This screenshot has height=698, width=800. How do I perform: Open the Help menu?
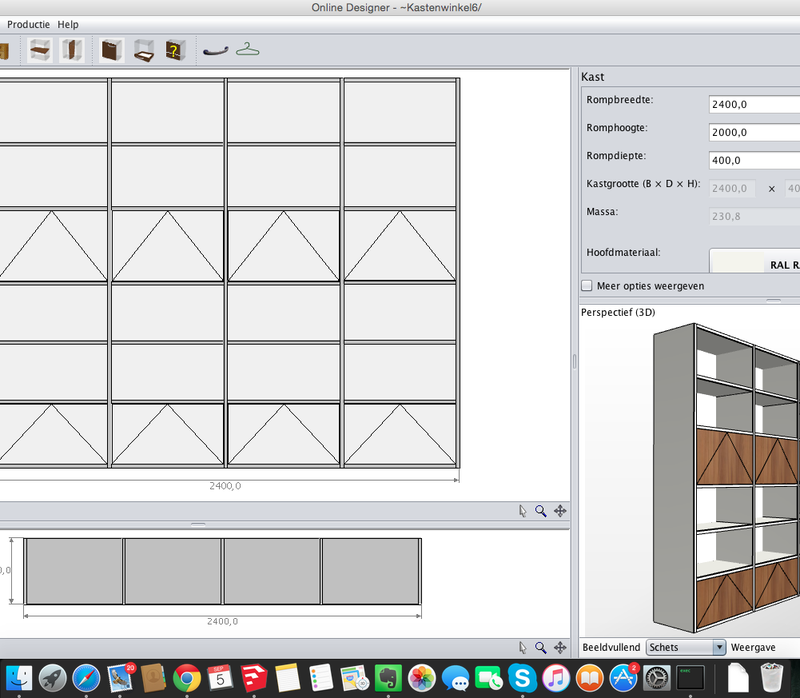point(68,24)
